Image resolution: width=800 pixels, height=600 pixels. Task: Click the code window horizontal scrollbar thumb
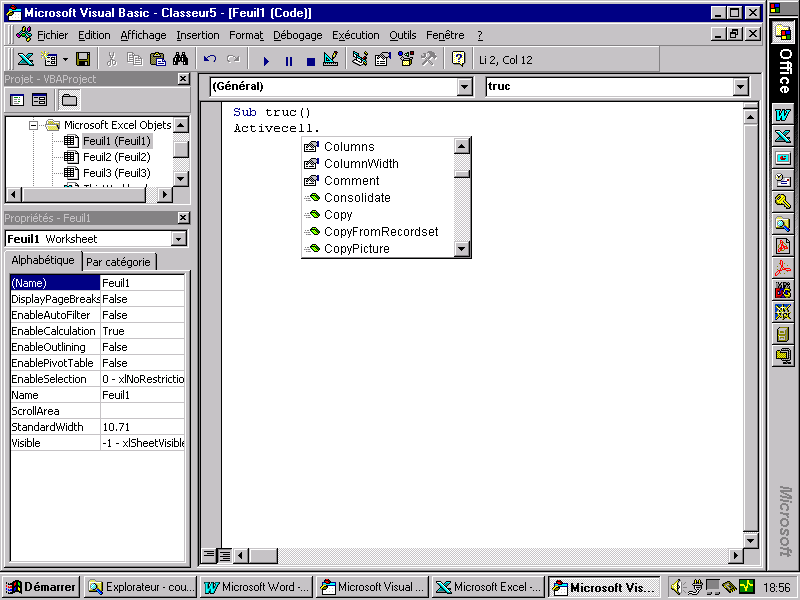click(263, 555)
